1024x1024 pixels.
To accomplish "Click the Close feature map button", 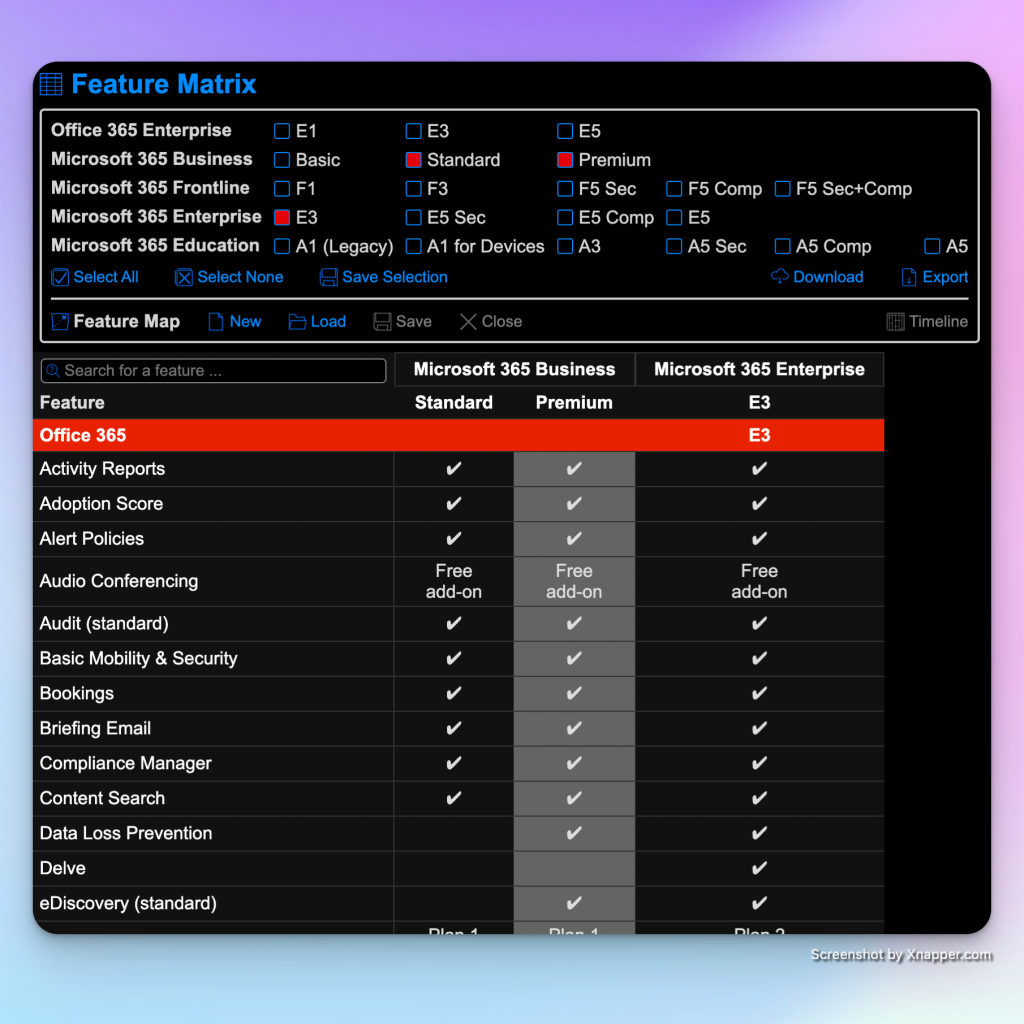I will (x=491, y=322).
